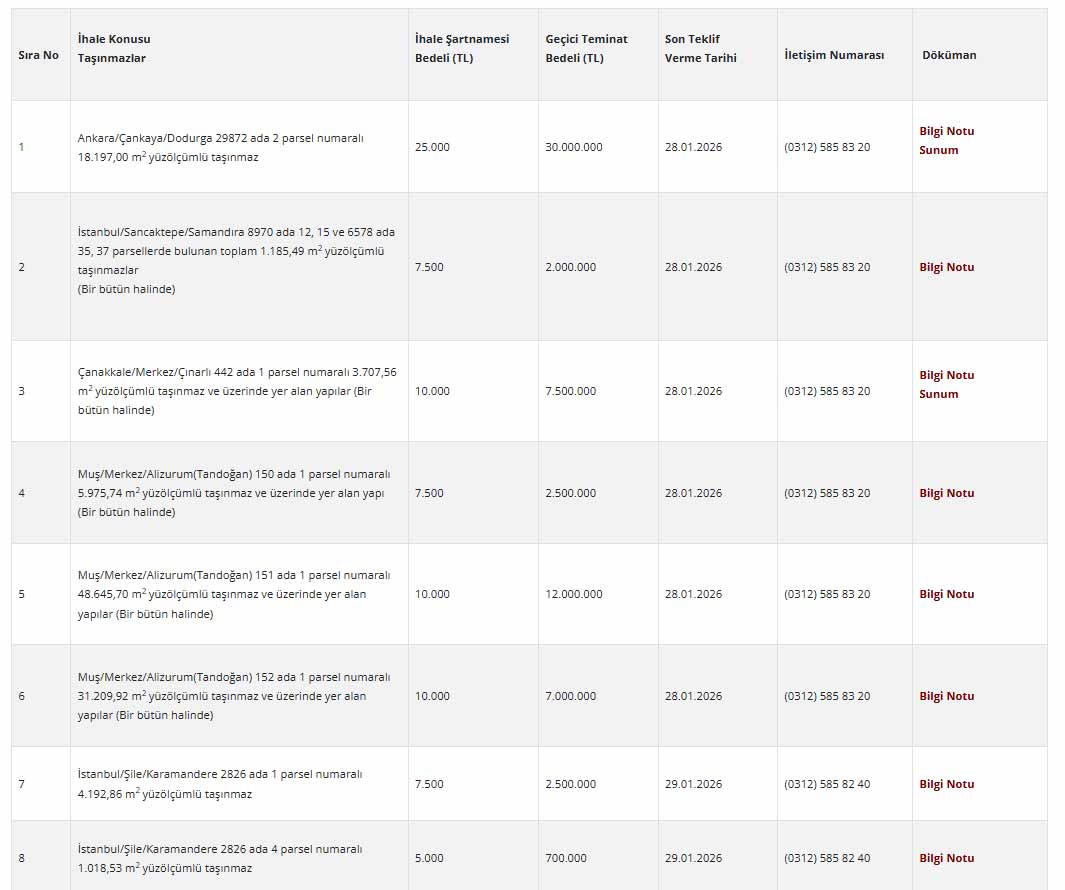Open Bilgi Notu for Çanakkale Çınarlı row
1065x890 pixels.
[x=946, y=375]
